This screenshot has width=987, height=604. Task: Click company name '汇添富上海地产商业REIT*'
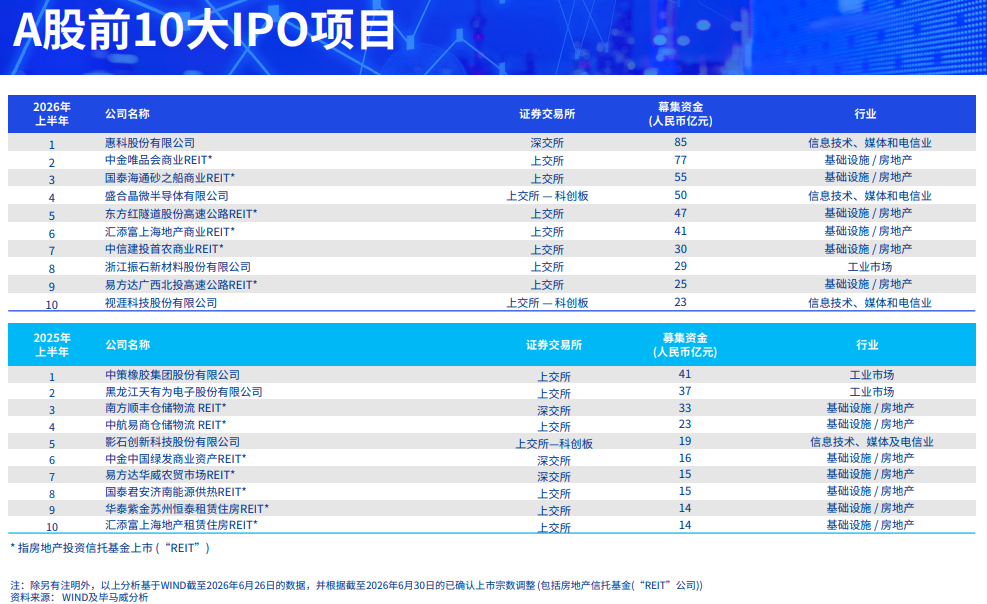tap(170, 232)
